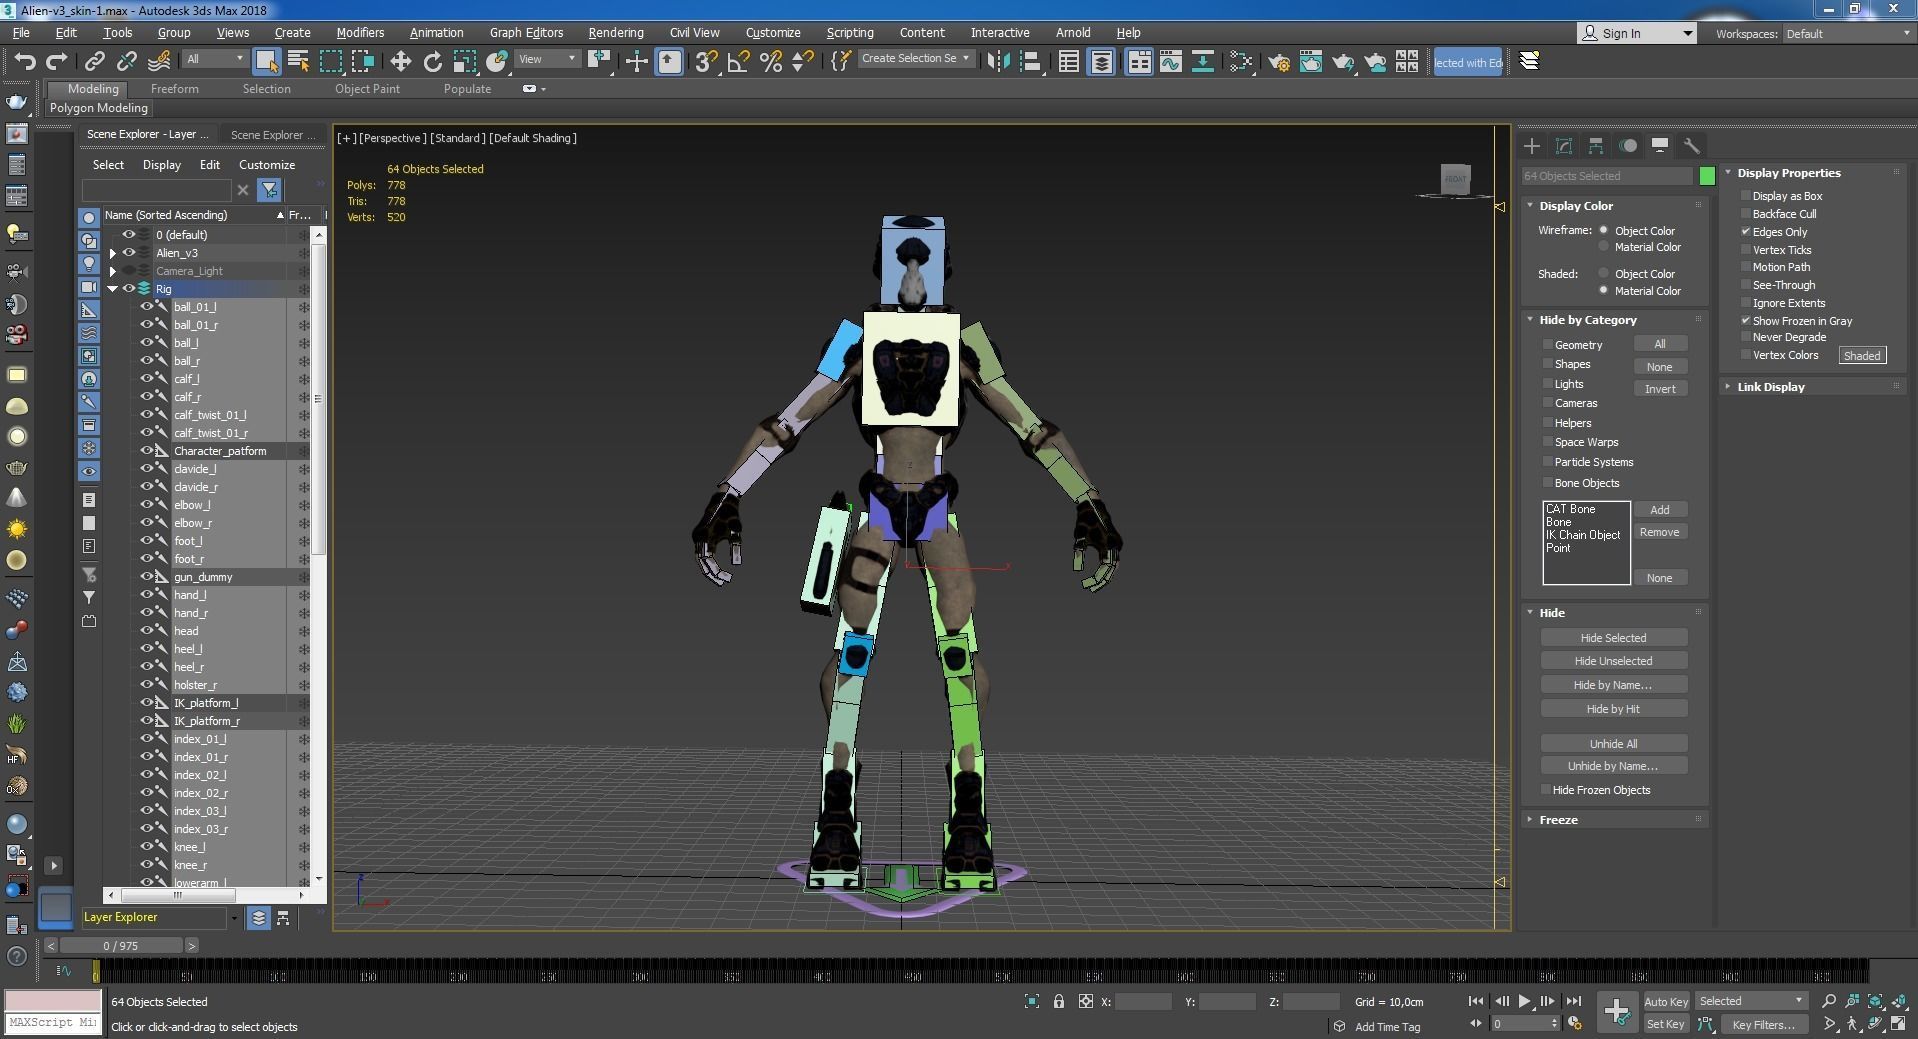
Task: Click the Auto Key button
Action: point(1665,1001)
